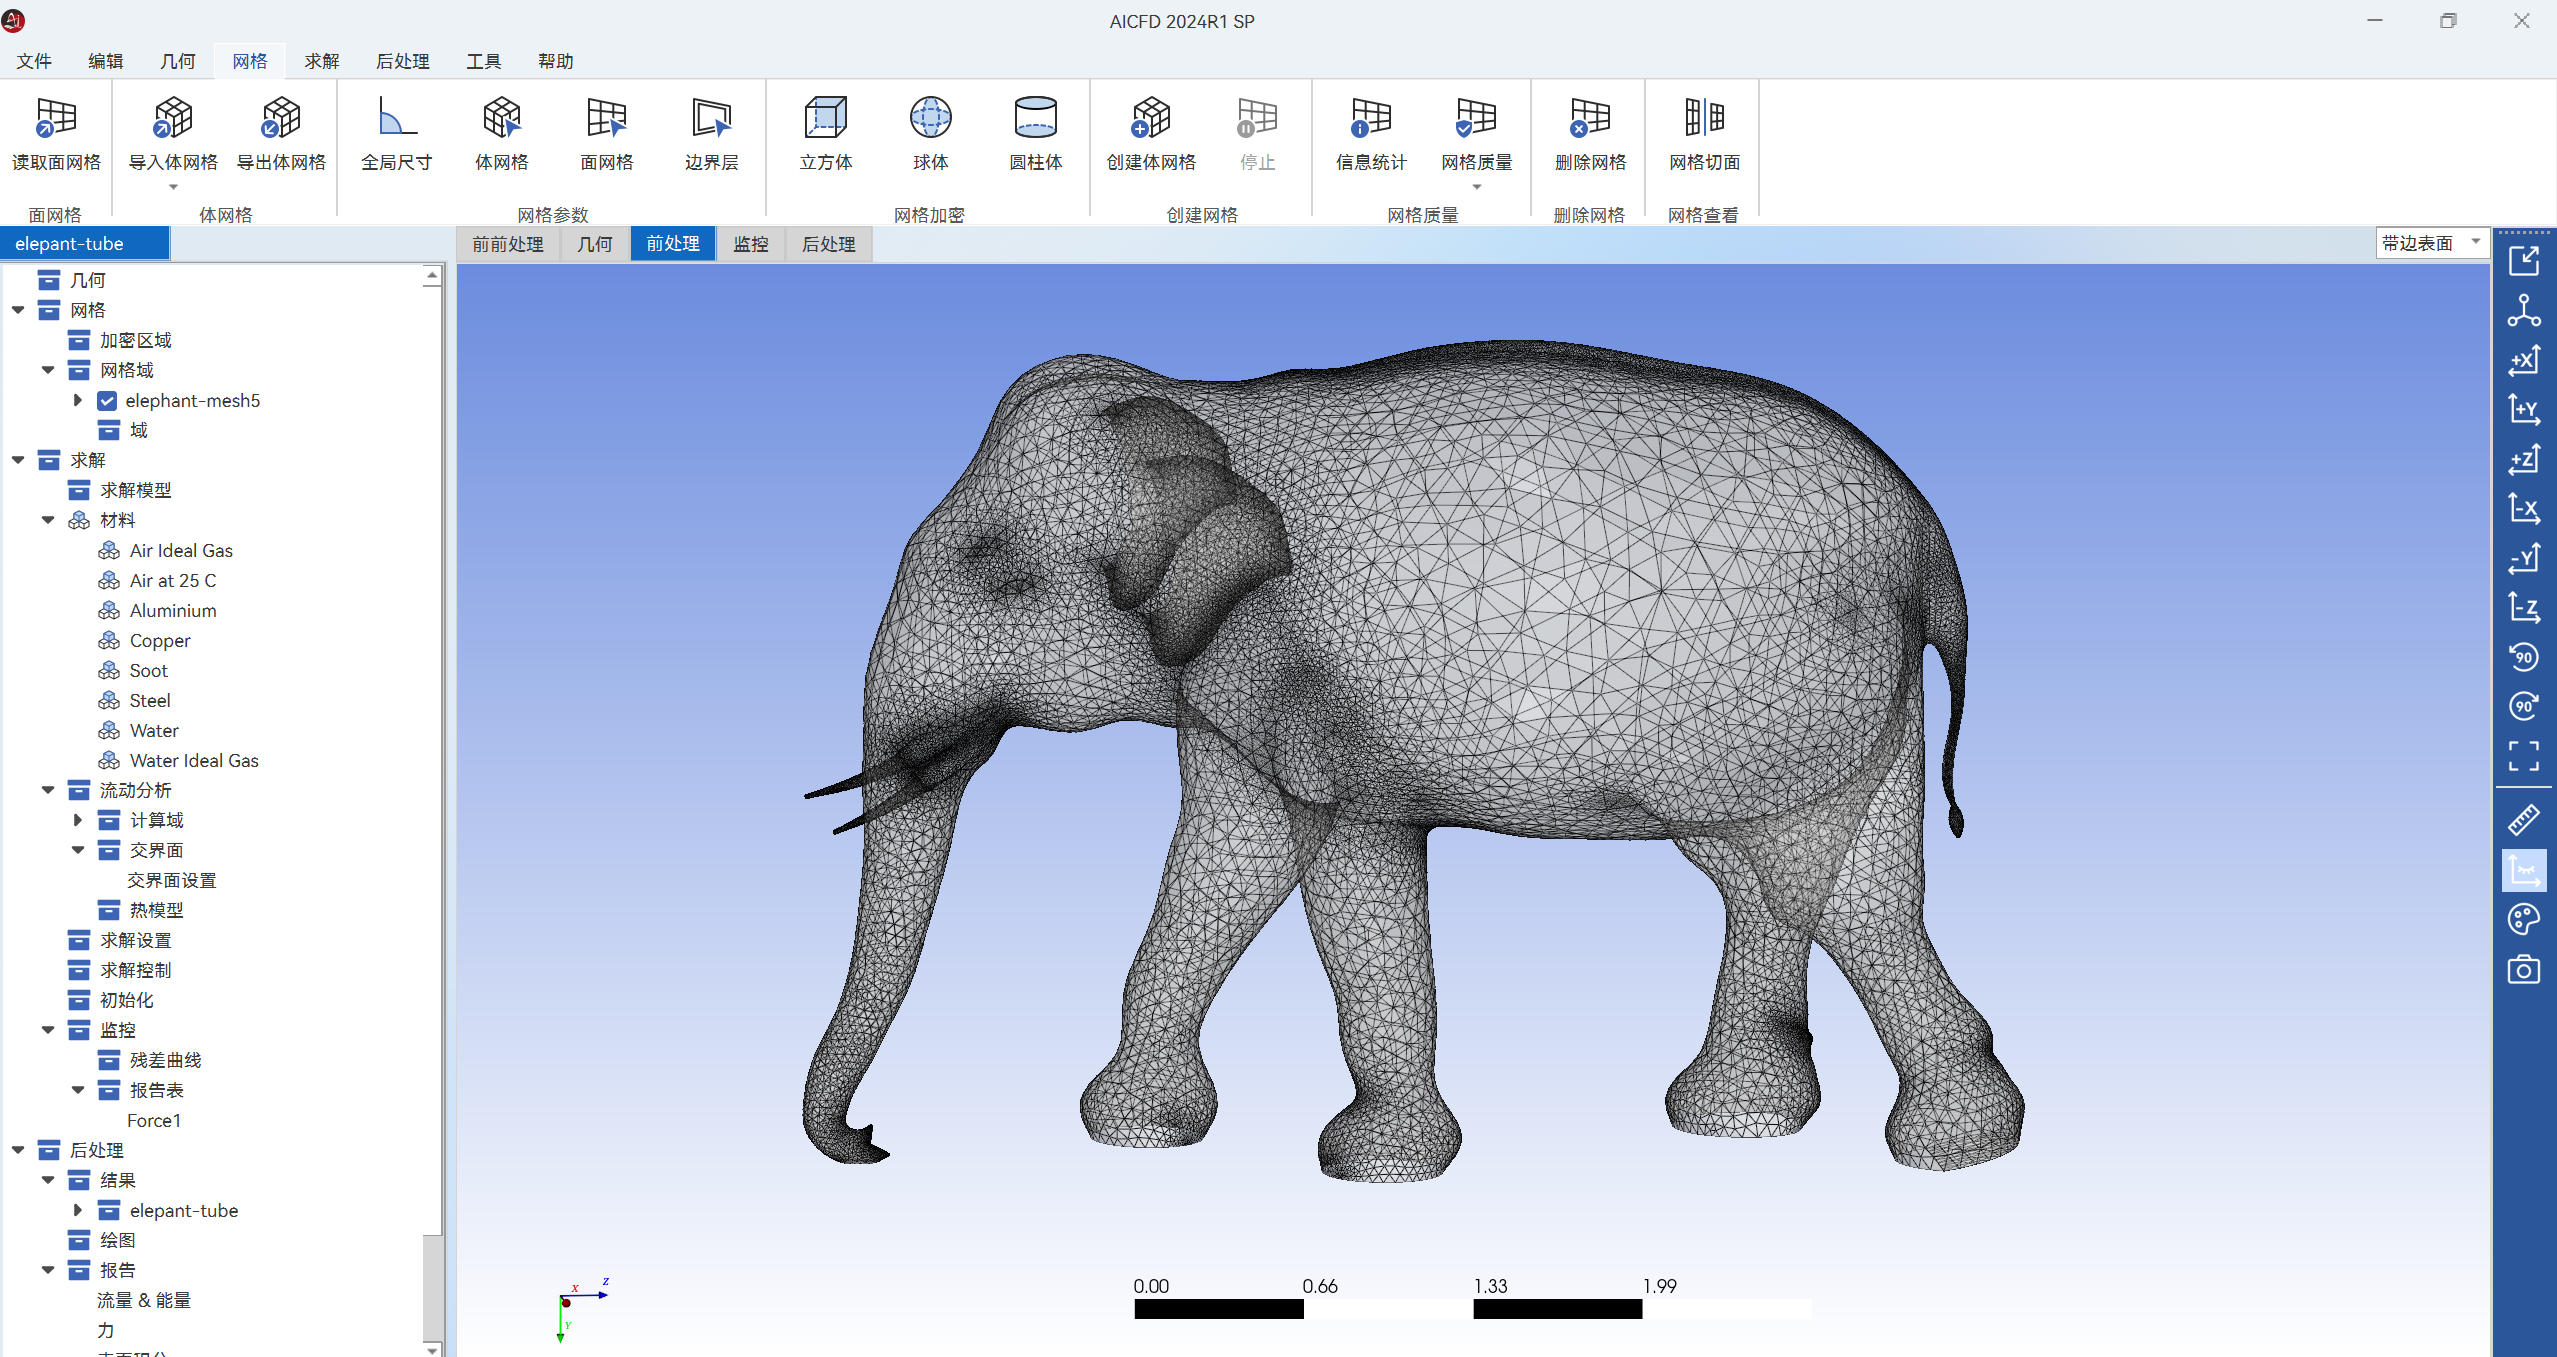Toggle the scale ruler display button
2557x1357 pixels.
pyautogui.click(x=2523, y=870)
